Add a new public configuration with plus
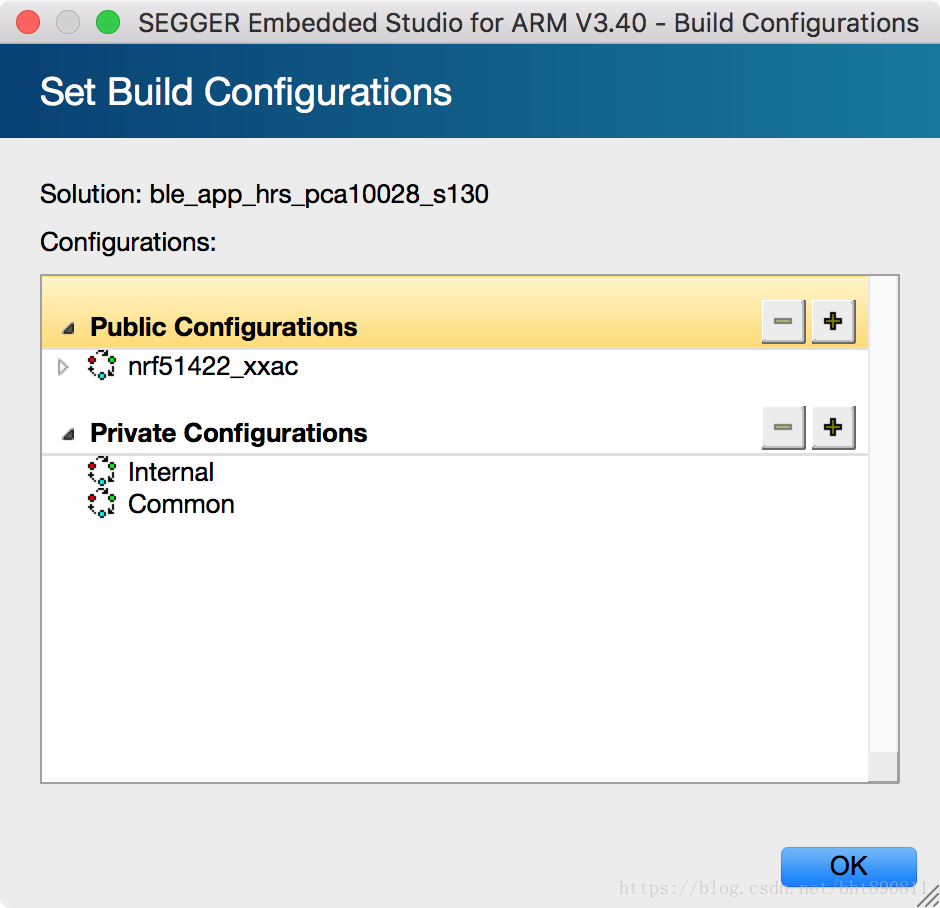The width and height of the screenshot is (940, 908). [833, 321]
